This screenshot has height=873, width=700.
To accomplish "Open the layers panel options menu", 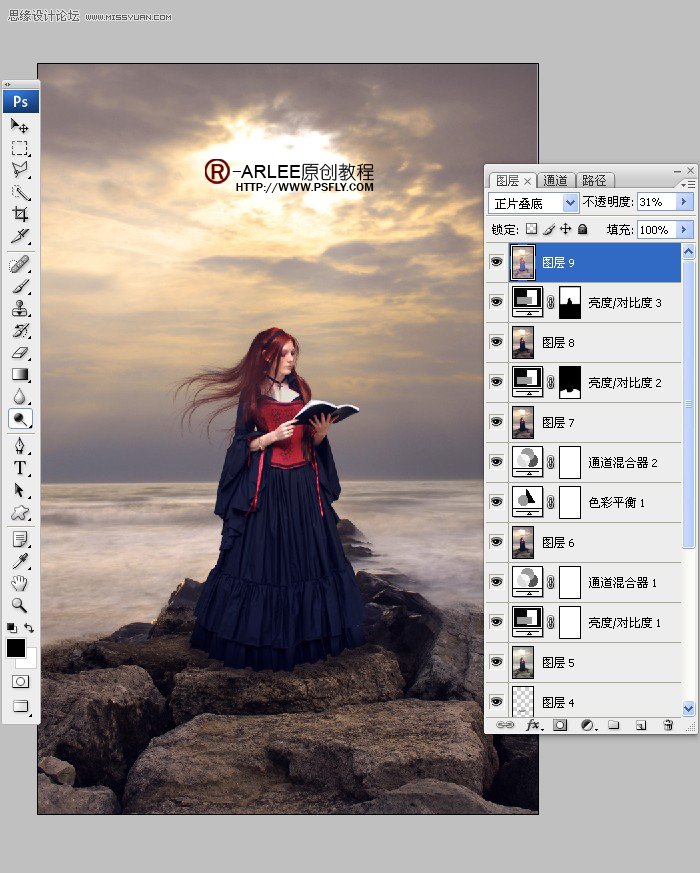I will (688, 184).
